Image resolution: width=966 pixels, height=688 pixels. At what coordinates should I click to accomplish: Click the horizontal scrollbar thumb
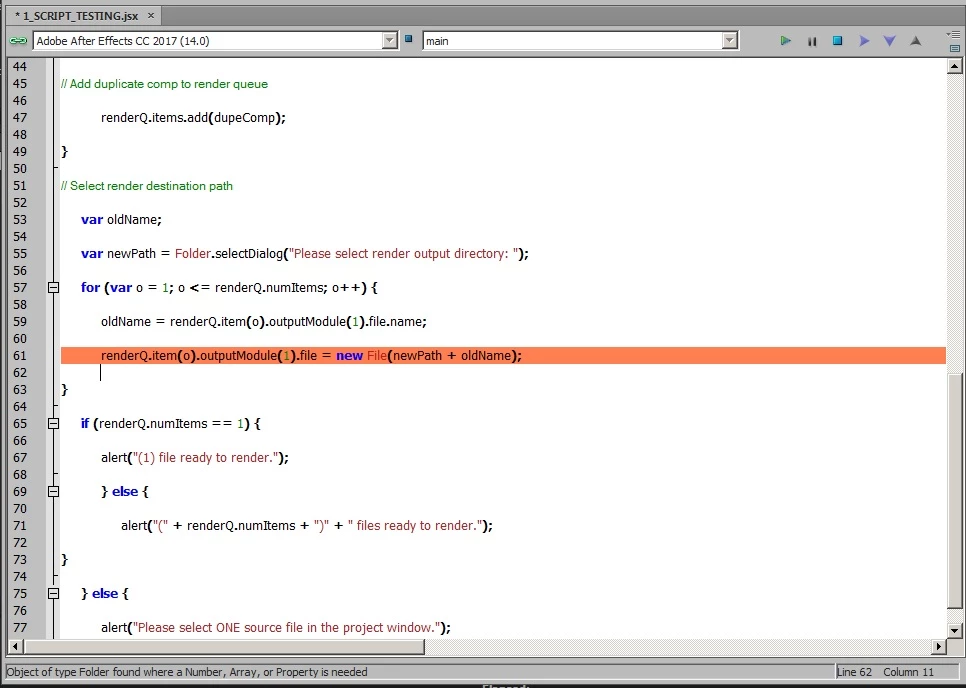pos(224,646)
